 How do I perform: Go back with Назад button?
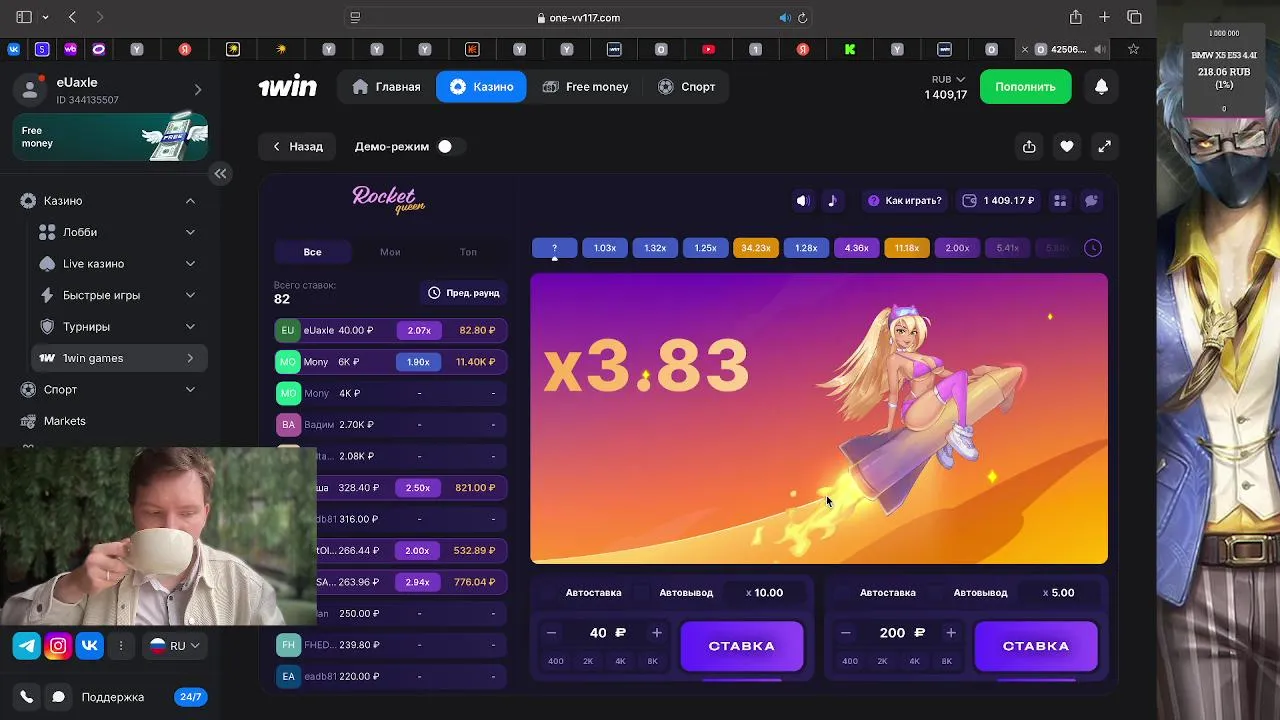(x=298, y=147)
